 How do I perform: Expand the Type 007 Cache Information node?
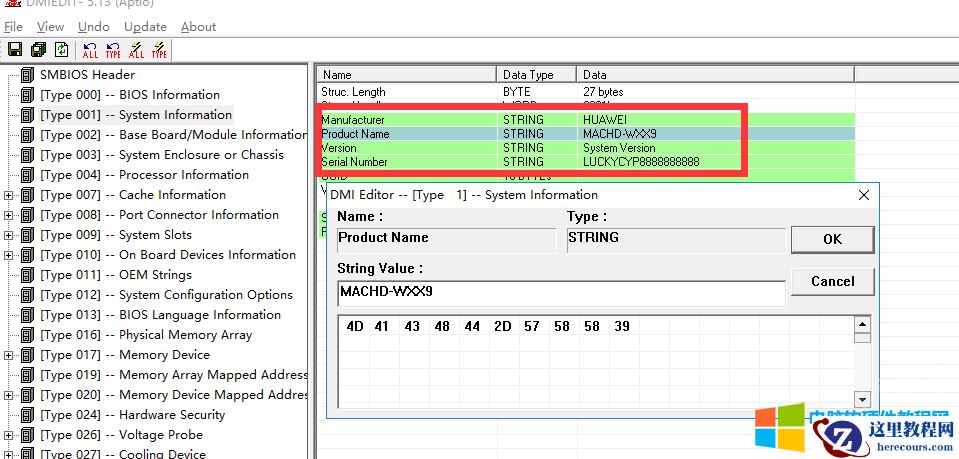9,195
